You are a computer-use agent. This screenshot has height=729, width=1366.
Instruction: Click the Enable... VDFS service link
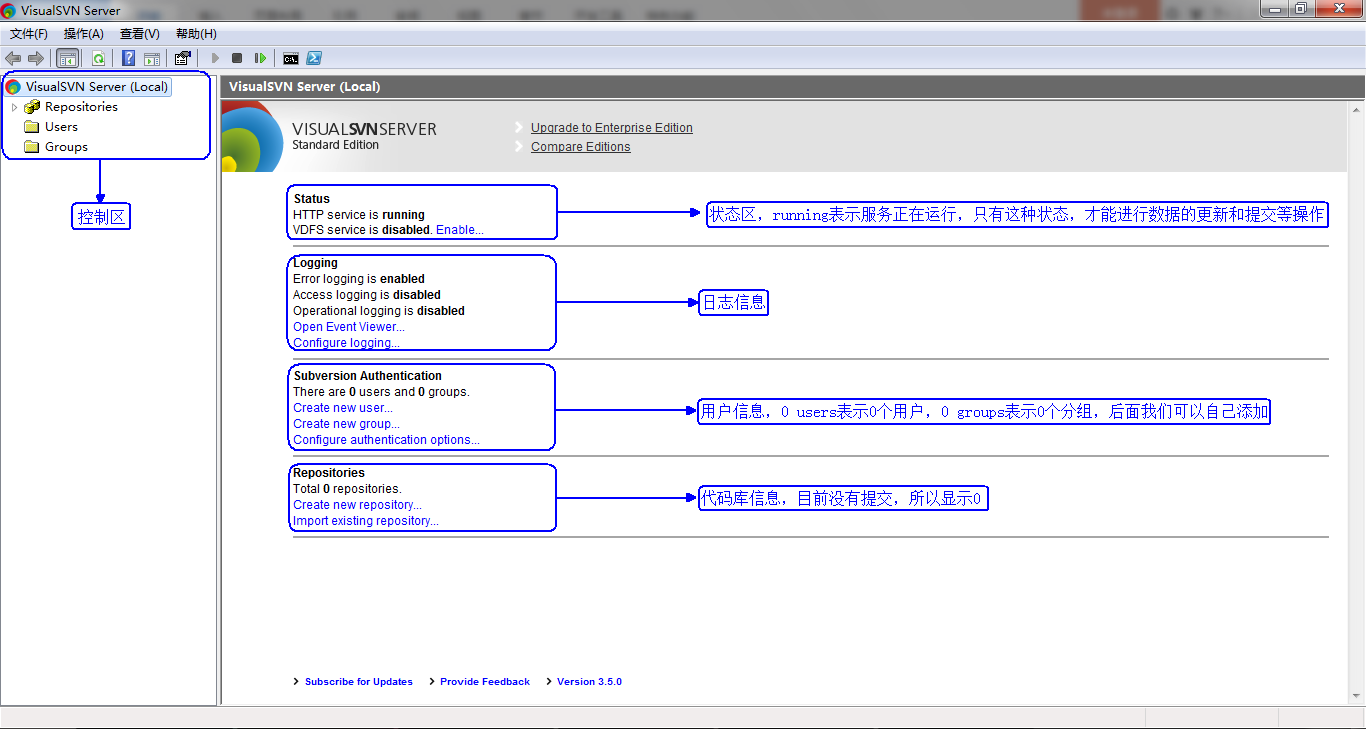pos(460,230)
